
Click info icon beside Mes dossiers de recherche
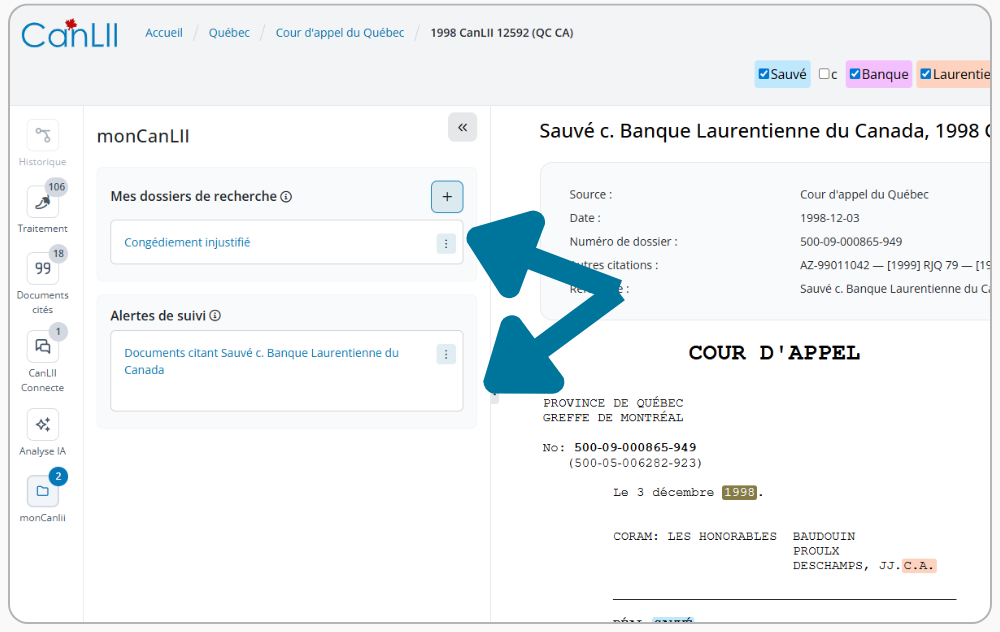[286, 197]
